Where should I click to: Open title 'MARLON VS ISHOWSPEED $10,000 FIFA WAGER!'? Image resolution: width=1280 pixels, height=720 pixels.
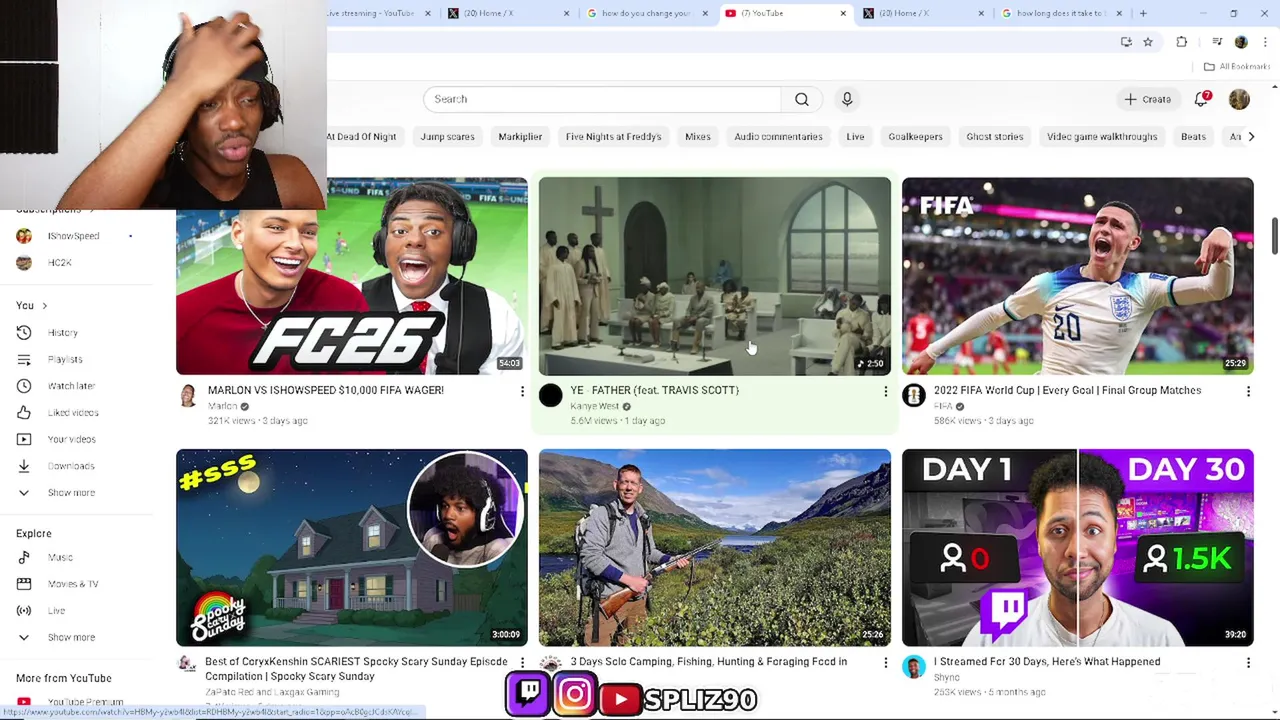pyautogui.click(x=325, y=390)
